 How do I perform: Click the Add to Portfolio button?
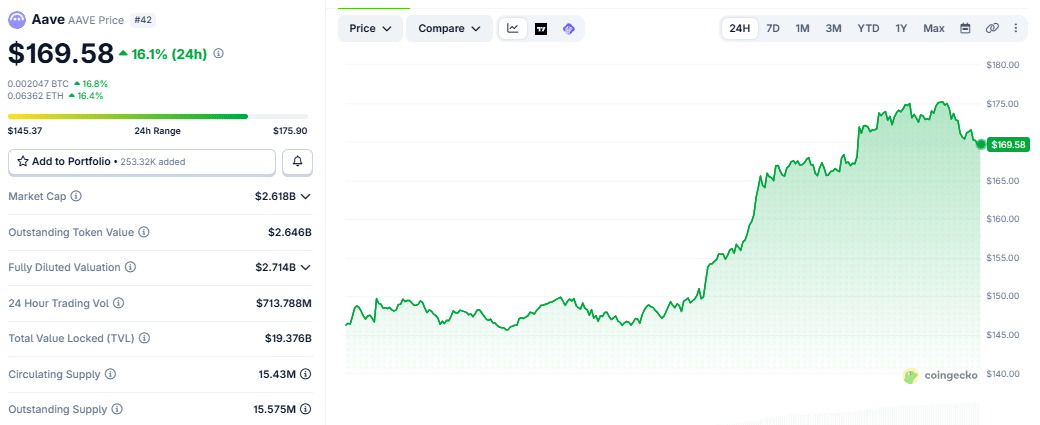142,162
